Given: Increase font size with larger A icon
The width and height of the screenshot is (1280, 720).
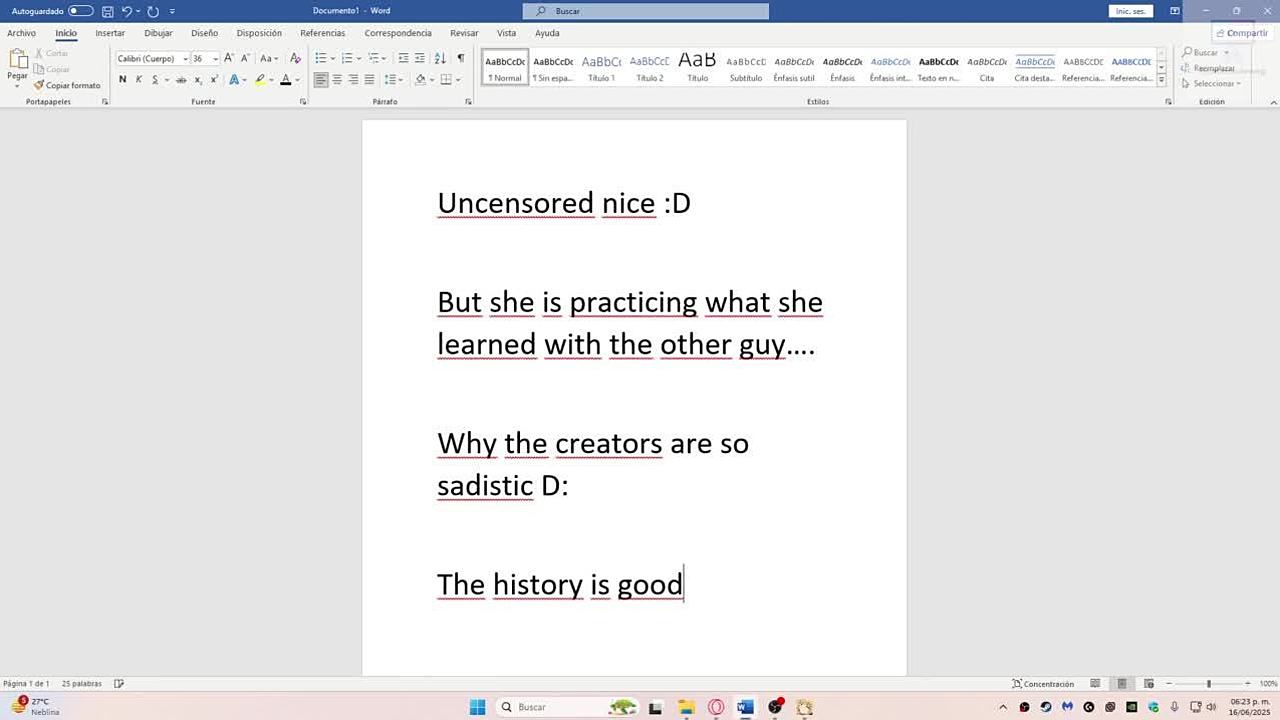Looking at the screenshot, I should [x=229, y=58].
